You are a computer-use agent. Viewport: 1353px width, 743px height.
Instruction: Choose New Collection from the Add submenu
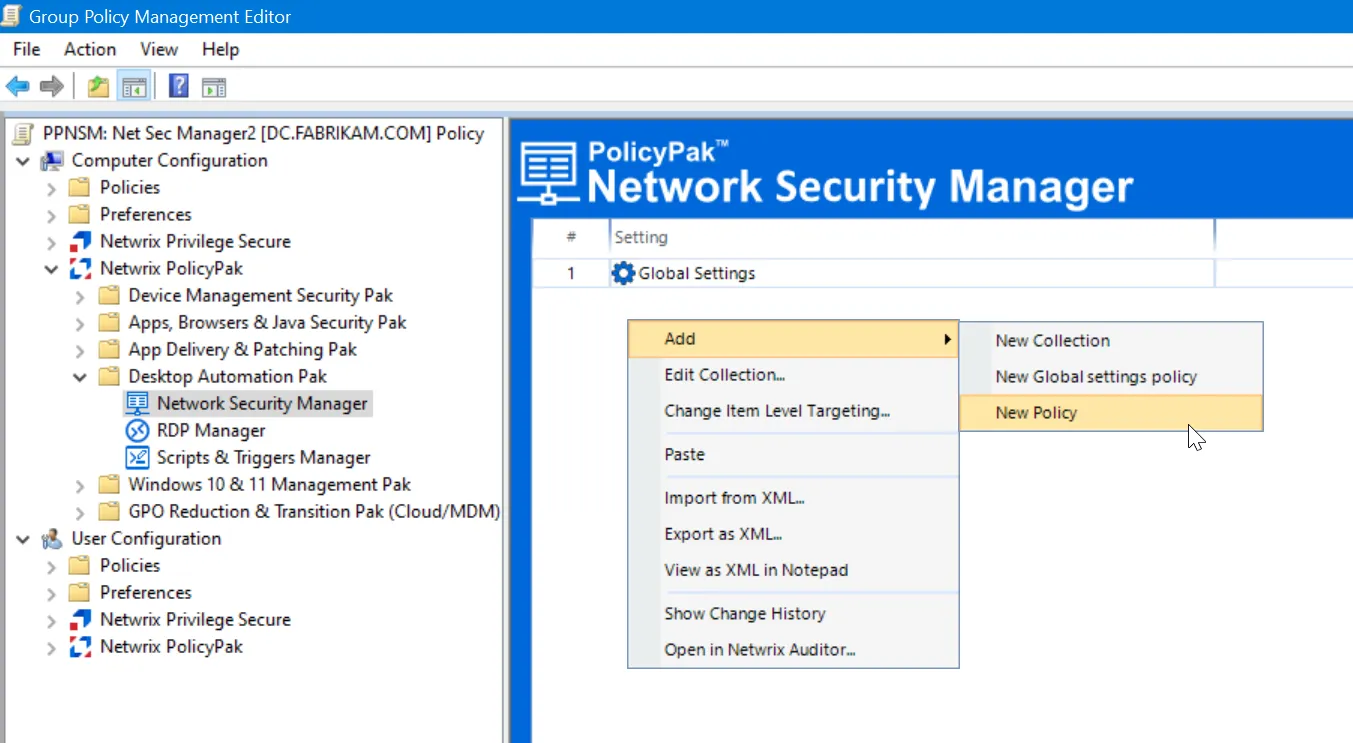[x=1111, y=340]
